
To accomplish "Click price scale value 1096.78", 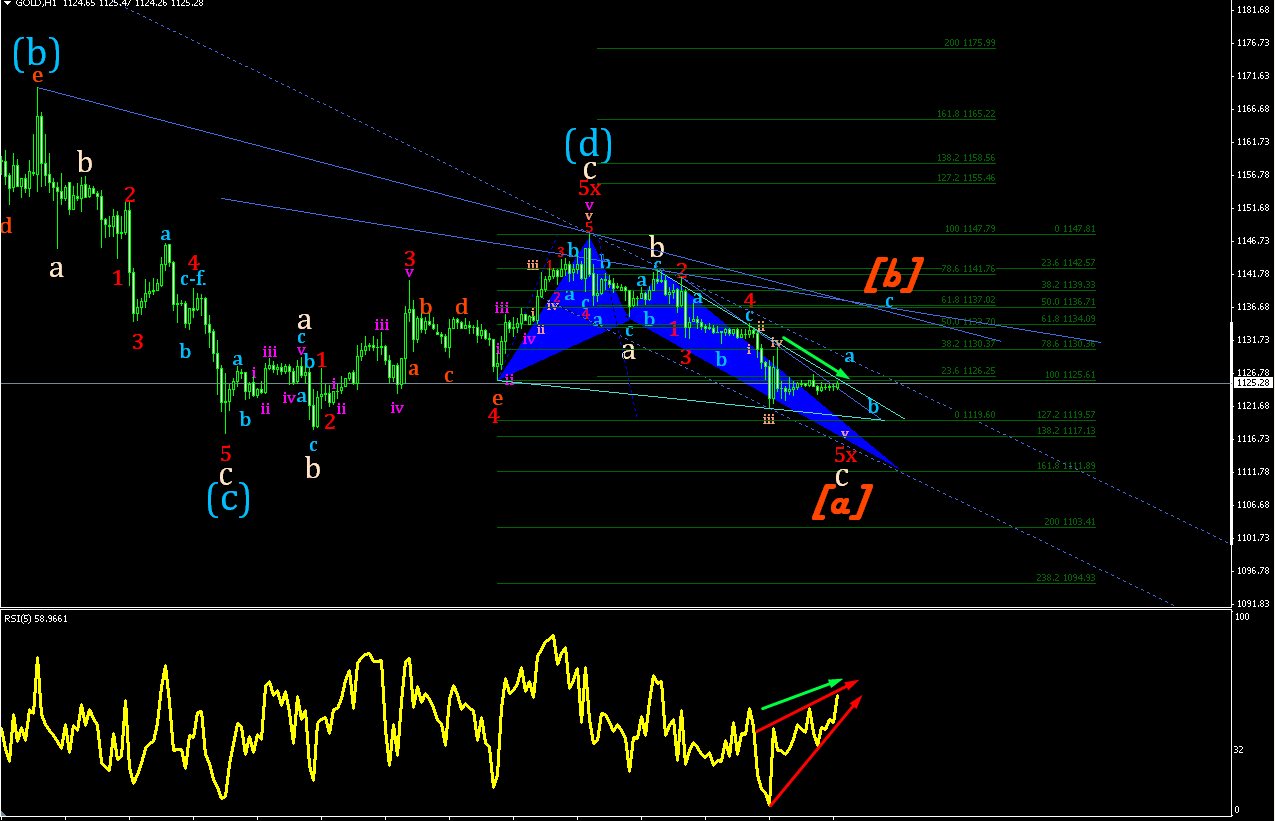I will 1252,571.
